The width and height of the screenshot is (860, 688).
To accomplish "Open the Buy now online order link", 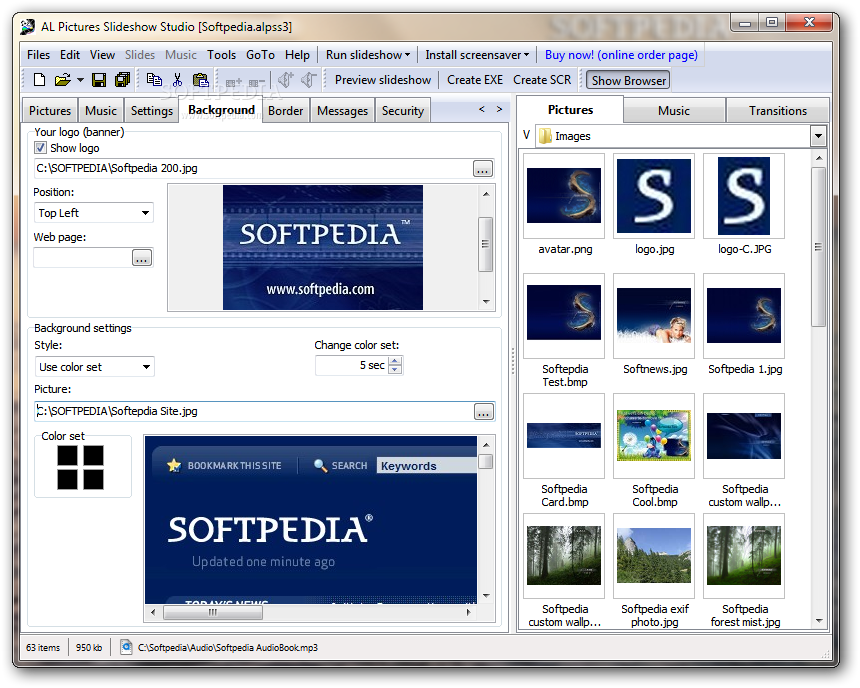I will 621,55.
